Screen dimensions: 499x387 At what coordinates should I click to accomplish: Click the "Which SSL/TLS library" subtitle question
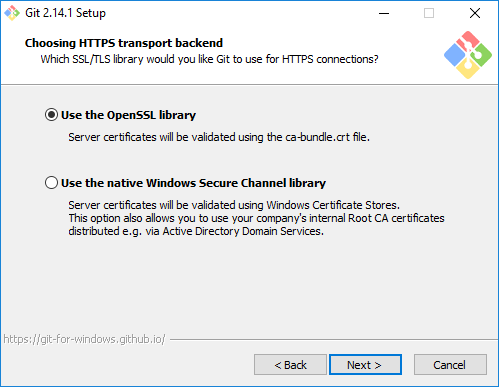(x=210, y=59)
